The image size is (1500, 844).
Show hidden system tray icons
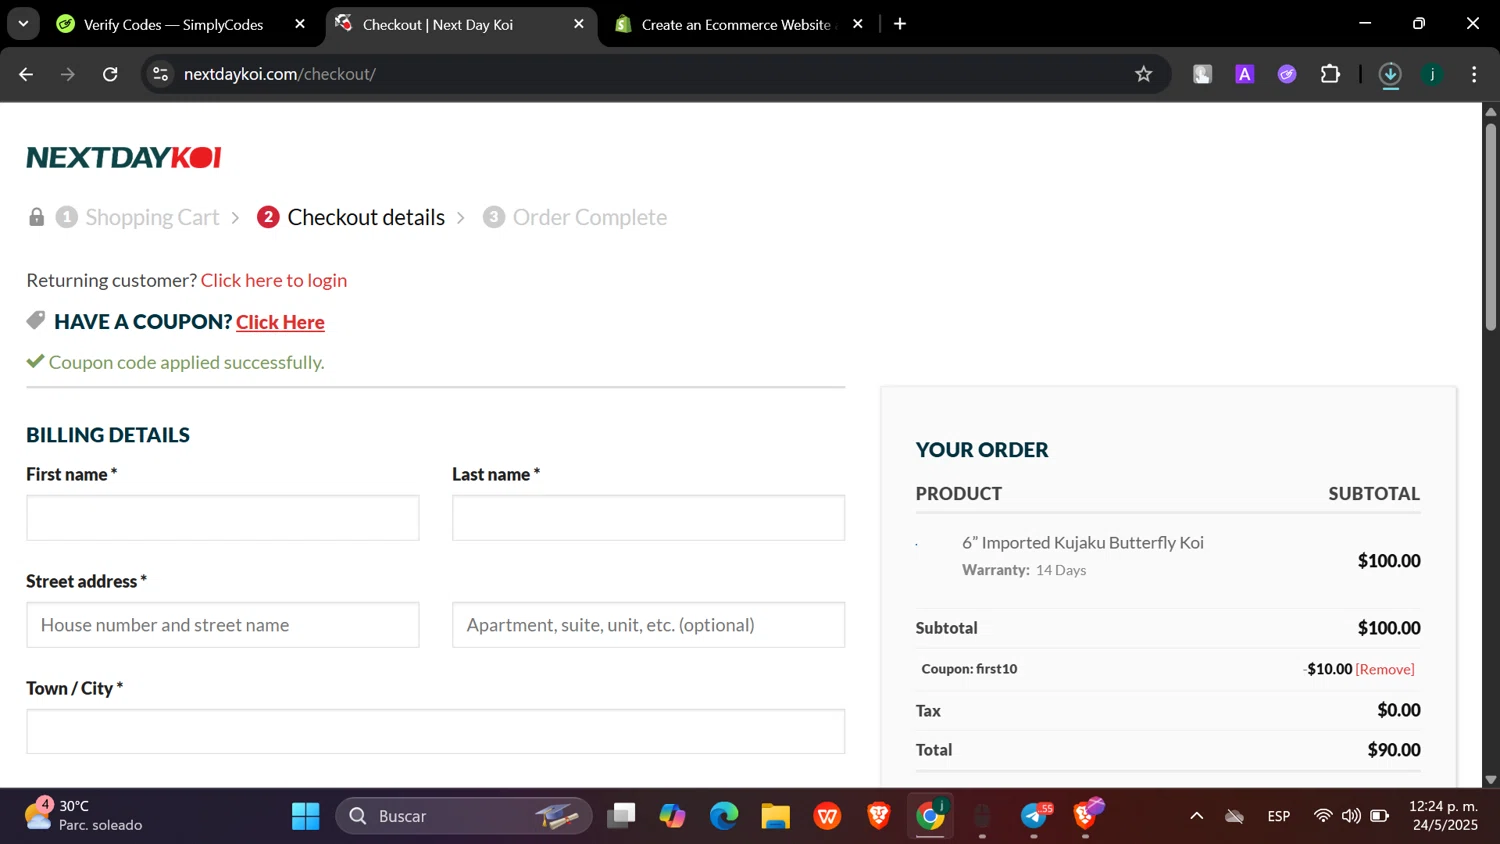(1196, 816)
